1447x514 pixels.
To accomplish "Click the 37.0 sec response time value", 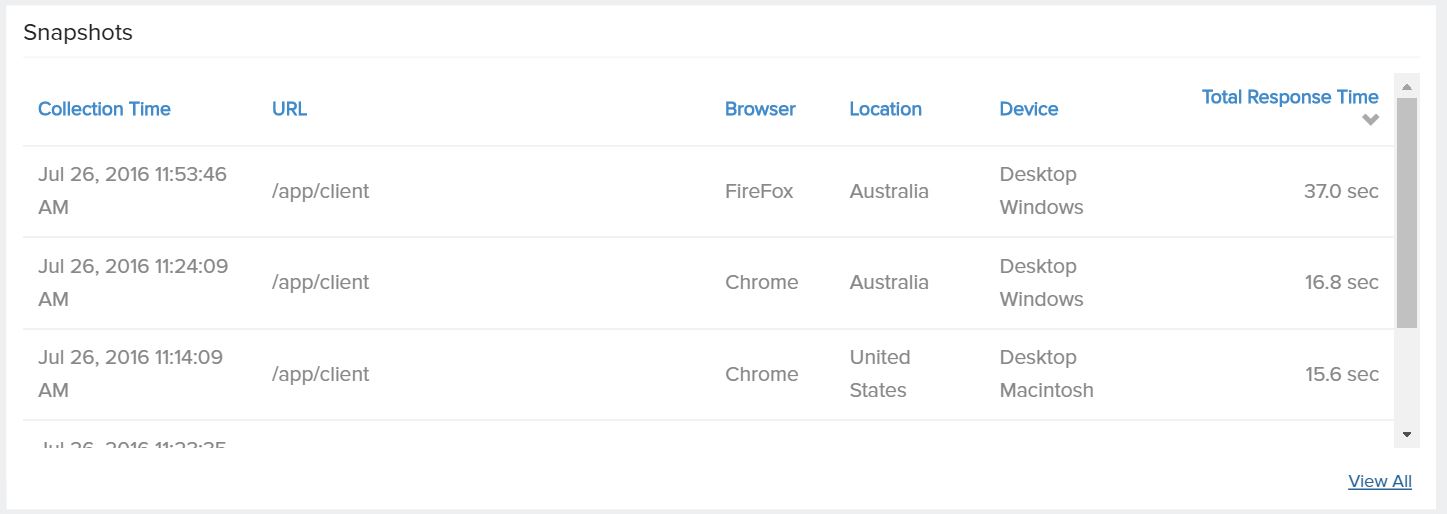I will click(x=1341, y=191).
